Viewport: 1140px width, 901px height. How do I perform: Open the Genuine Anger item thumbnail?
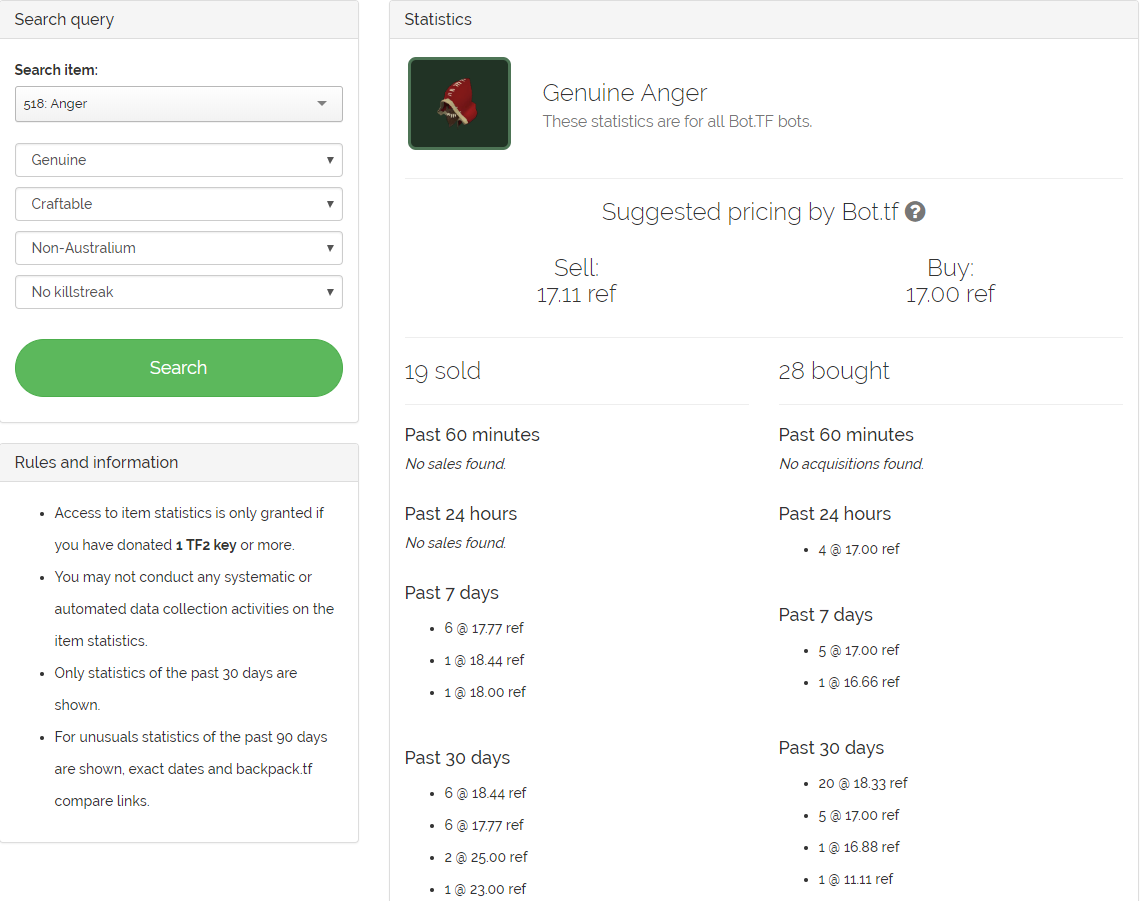pos(459,103)
